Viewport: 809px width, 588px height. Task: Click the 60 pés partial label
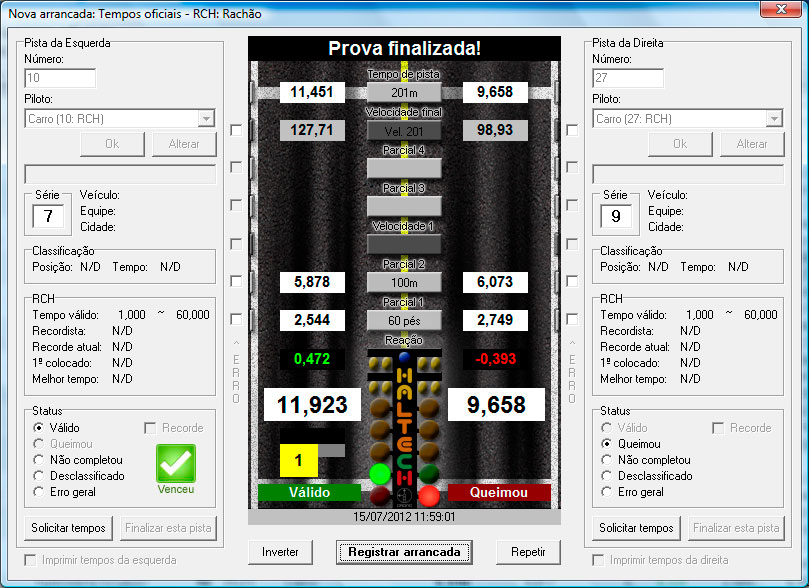[x=404, y=321]
